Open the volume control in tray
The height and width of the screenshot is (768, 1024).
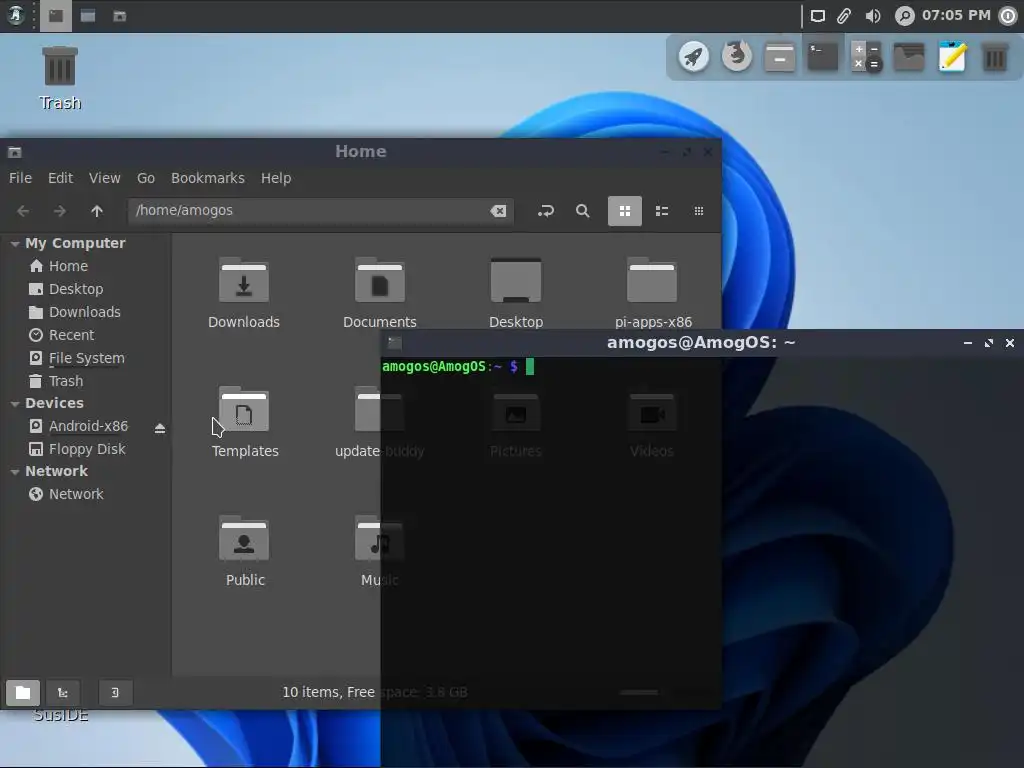pyautogui.click(x=872, y=16)
